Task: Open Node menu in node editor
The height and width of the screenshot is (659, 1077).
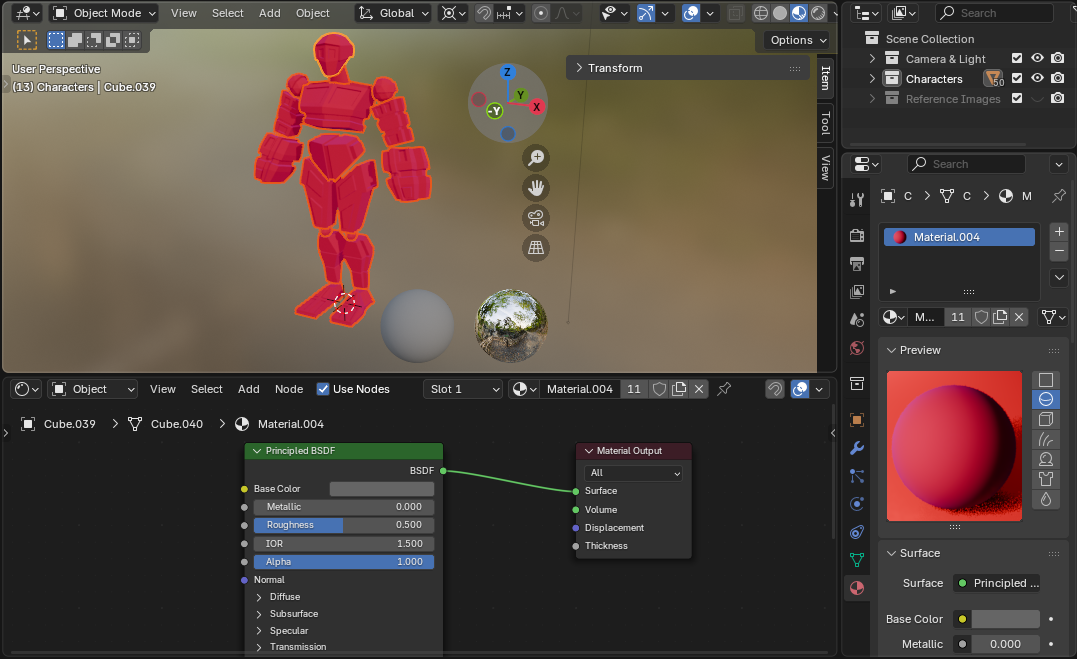Action: point(288,389)
